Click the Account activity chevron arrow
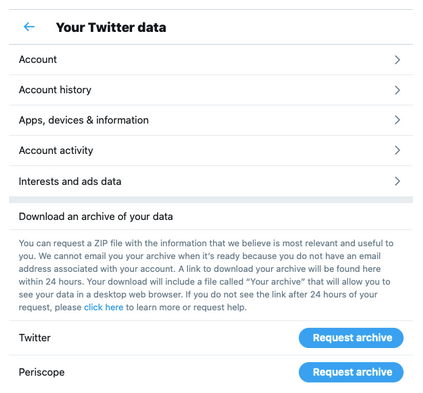423x393 pixels. click(397, 150)
